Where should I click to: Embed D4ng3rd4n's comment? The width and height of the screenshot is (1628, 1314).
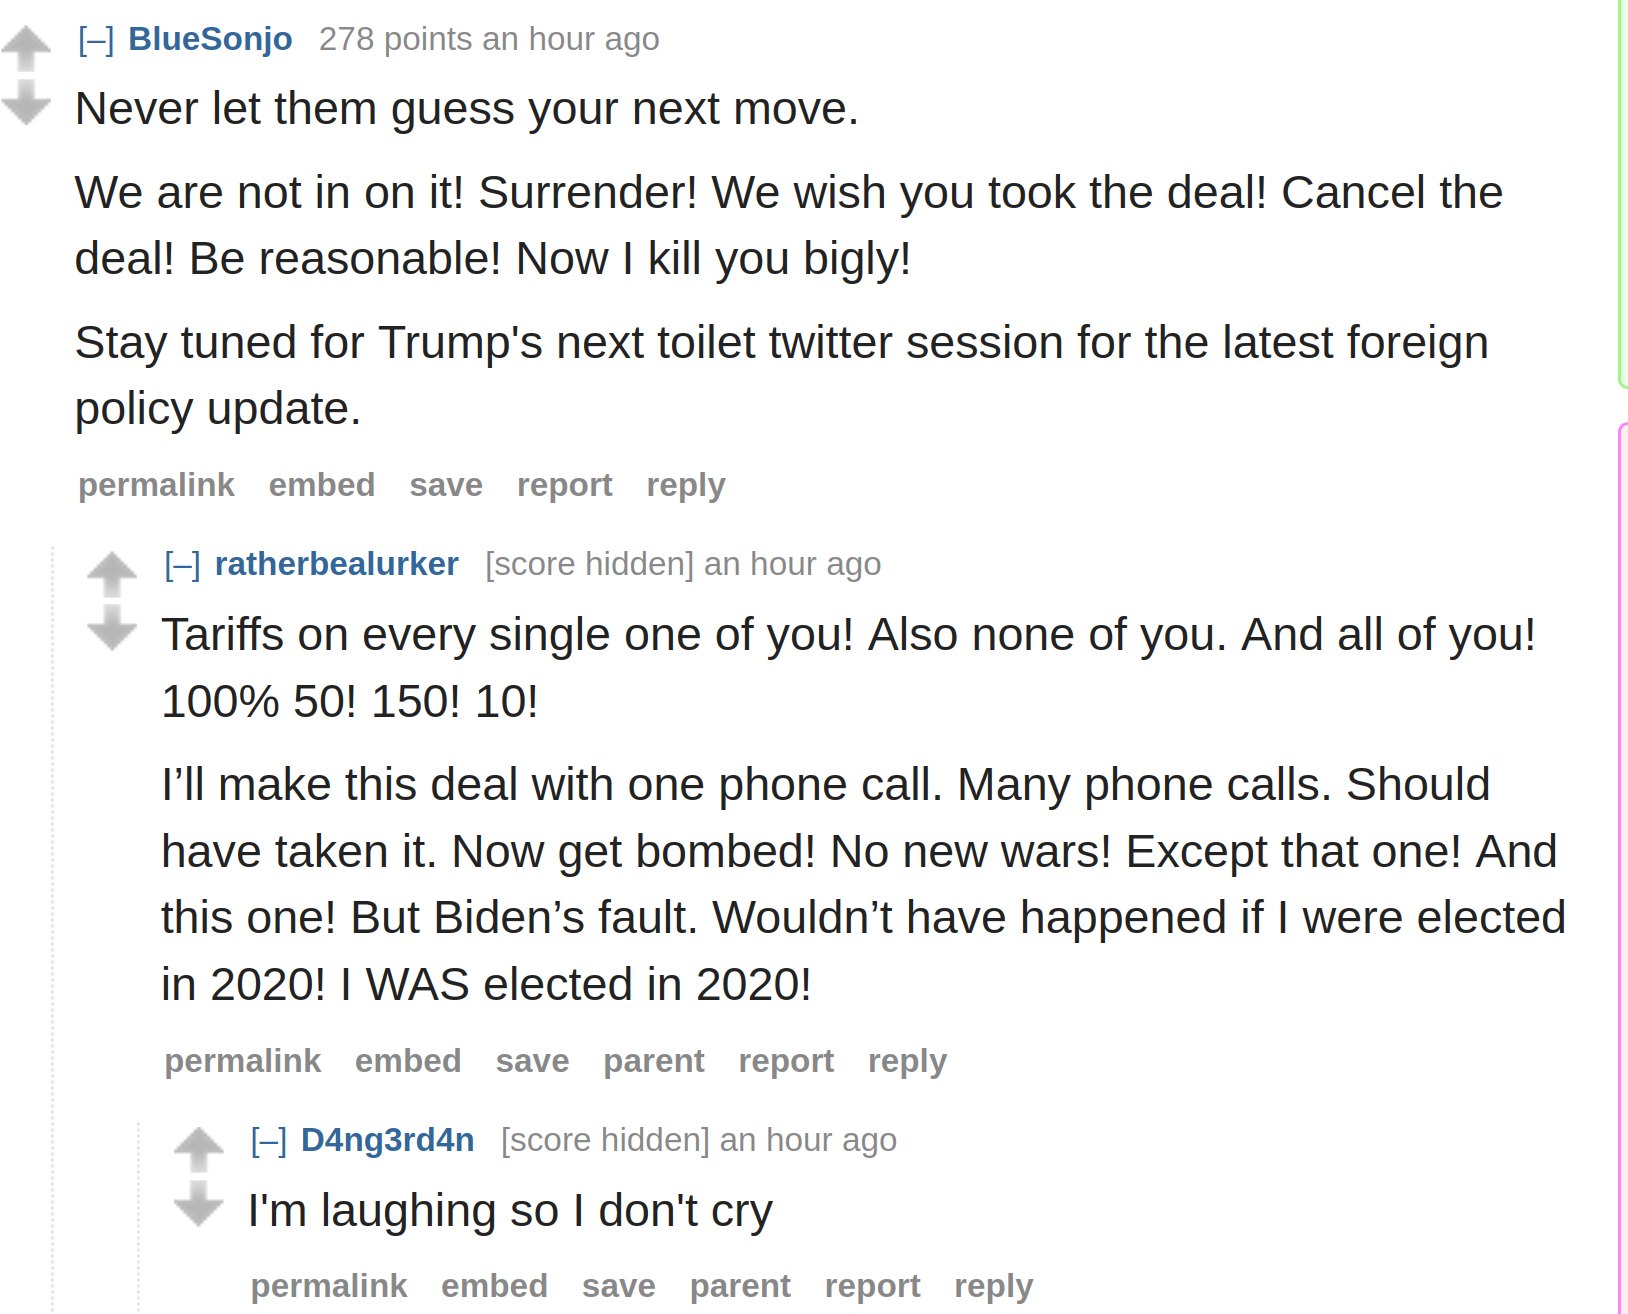click(x=495, y=1286)
